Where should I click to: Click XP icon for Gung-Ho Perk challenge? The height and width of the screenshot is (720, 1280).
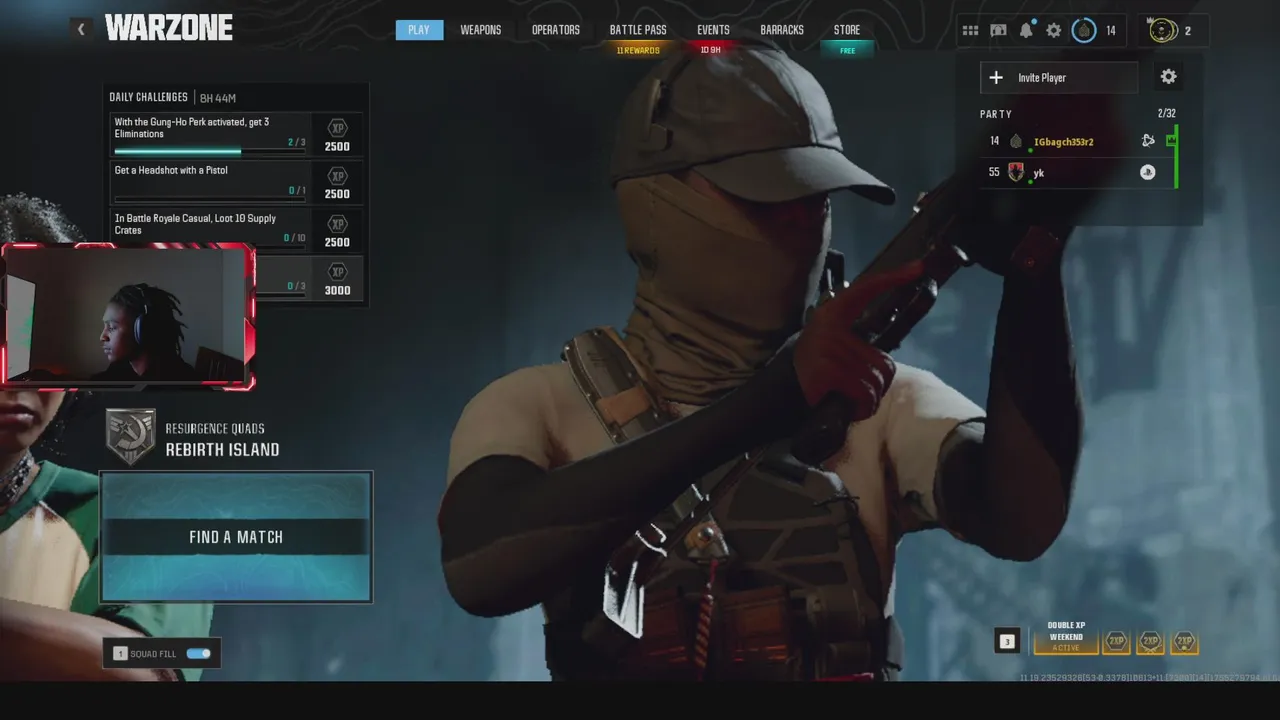[338, 127]
